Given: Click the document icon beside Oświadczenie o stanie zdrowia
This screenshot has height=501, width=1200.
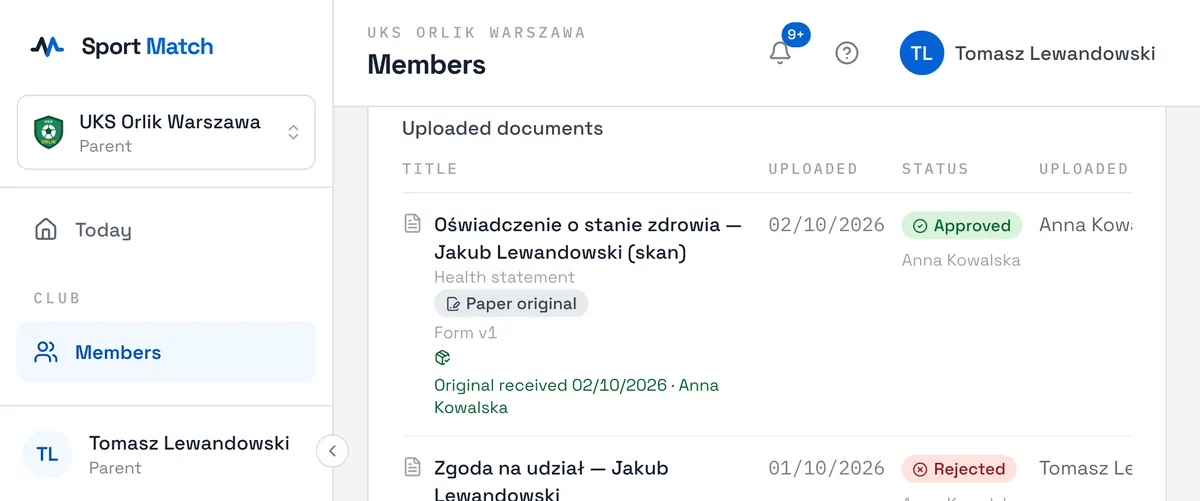Looking at the screenshot, I should [x=412, y=224].
